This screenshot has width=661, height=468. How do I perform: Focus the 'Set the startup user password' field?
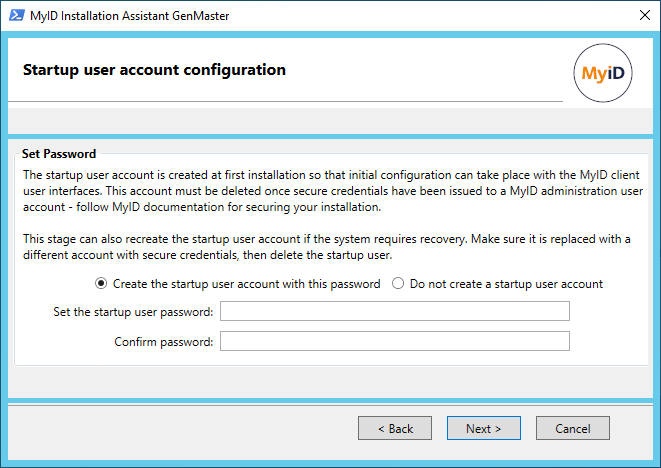coord(395,311)
